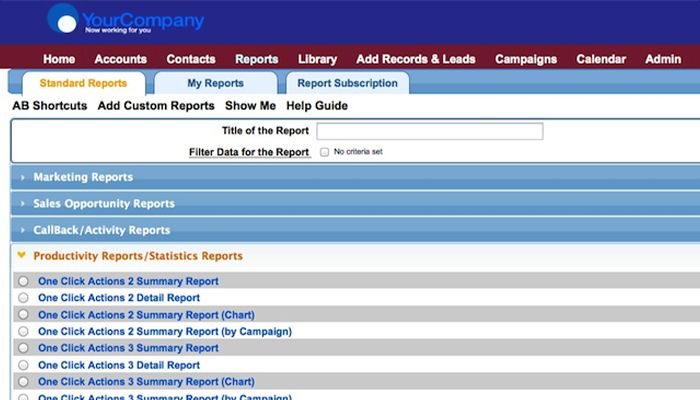Image resolution: width=700 pixels, height=400 pixels.
Task: Go to Accounts in navigation bar
Action: [120, 59]
